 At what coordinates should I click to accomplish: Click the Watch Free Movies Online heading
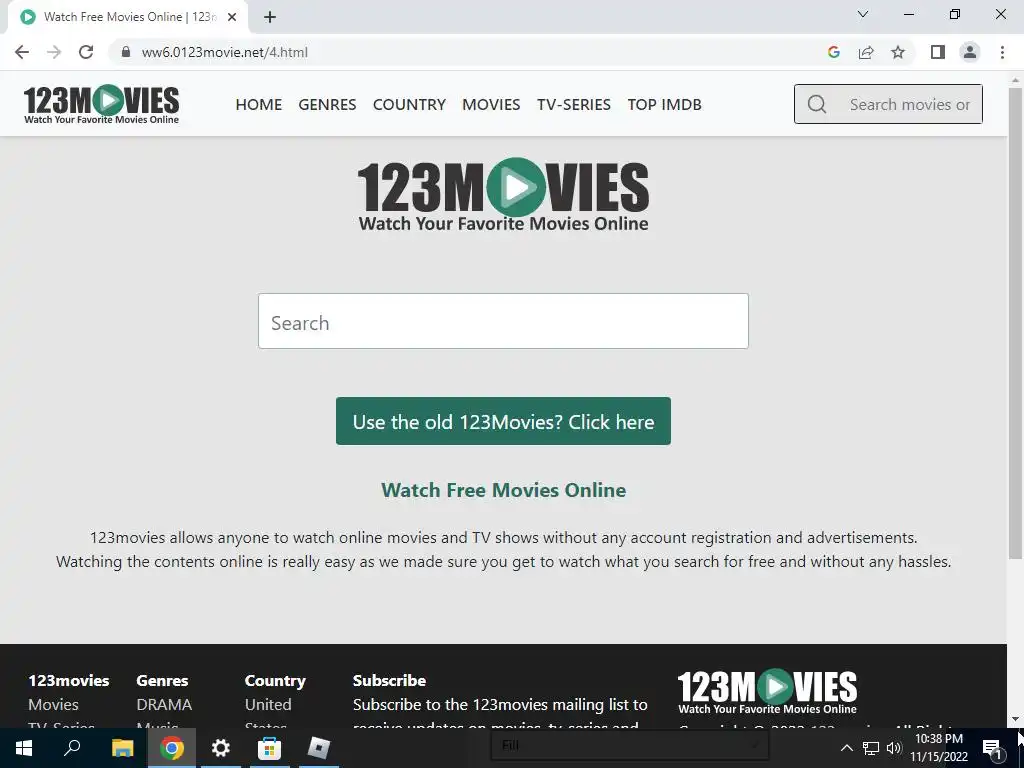(x=503, y=490)
